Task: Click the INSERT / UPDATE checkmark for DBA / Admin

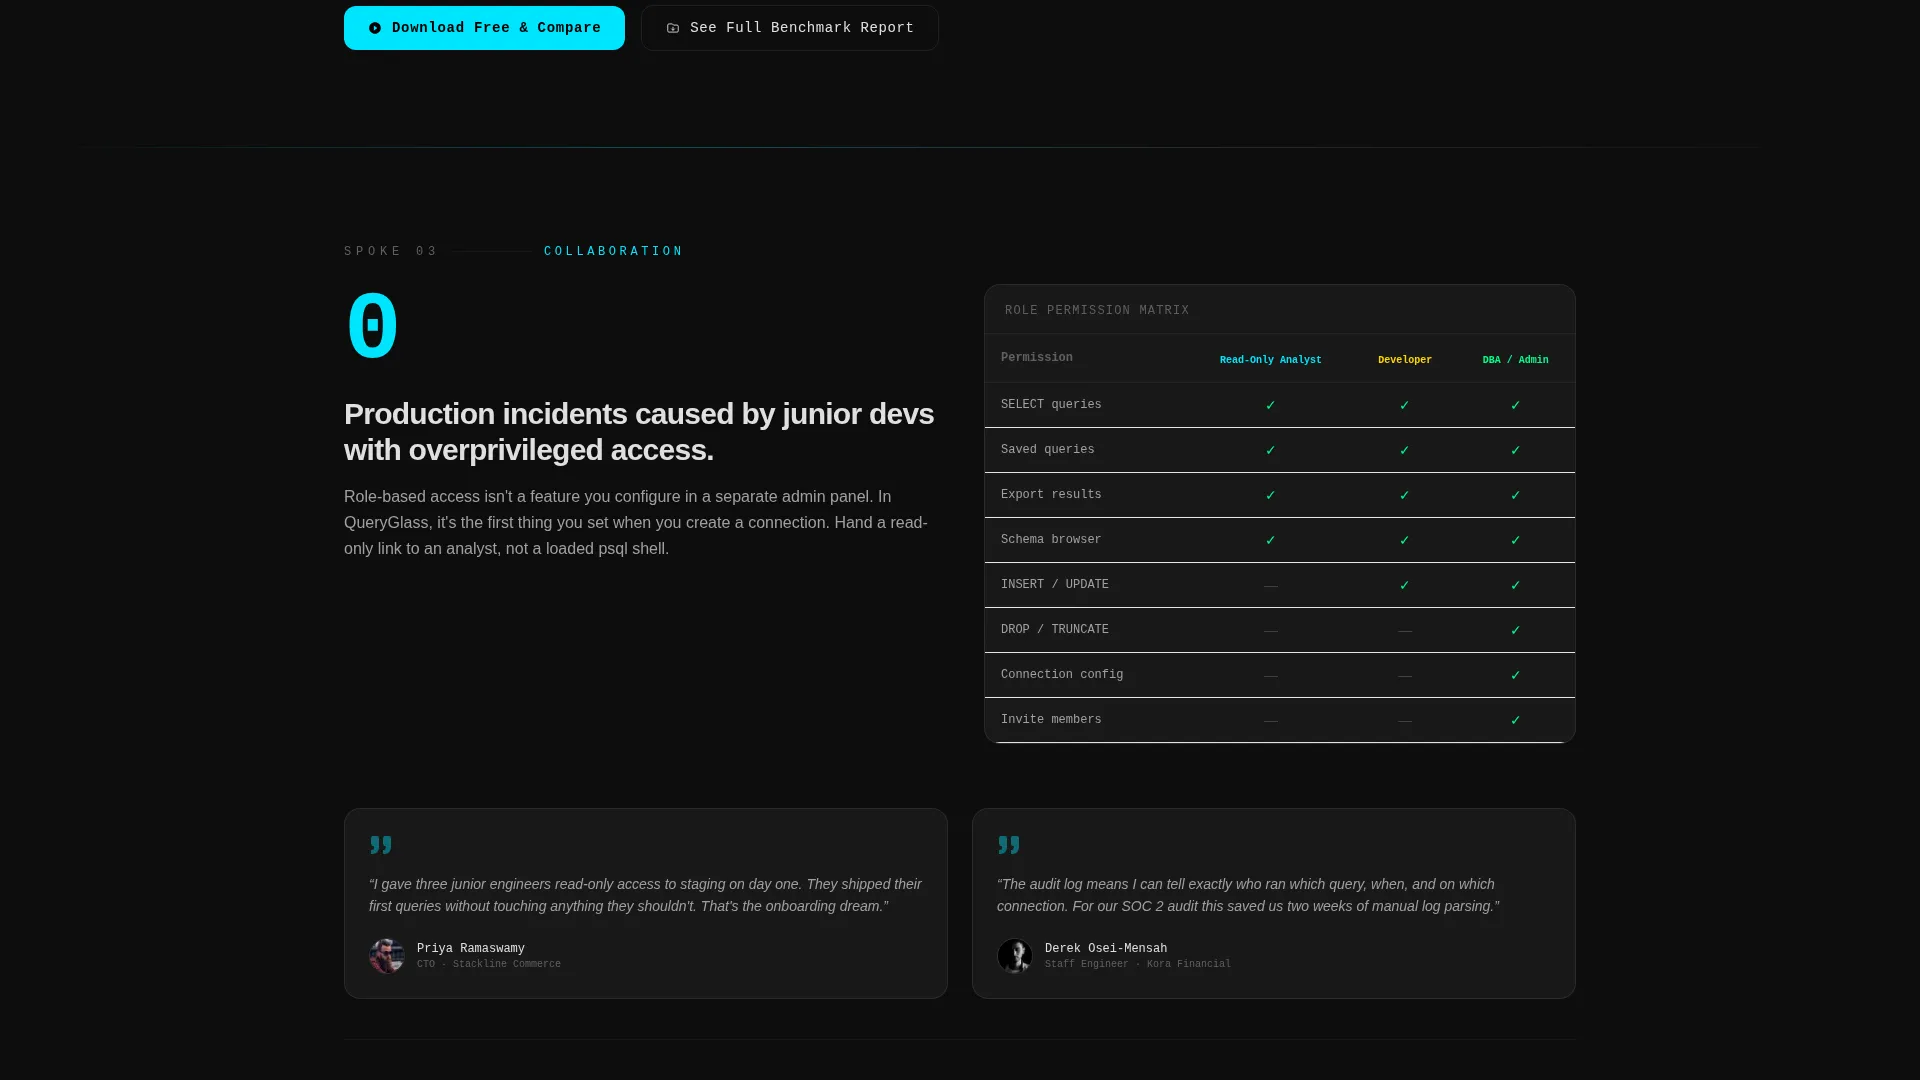Action: (1515, 585)
